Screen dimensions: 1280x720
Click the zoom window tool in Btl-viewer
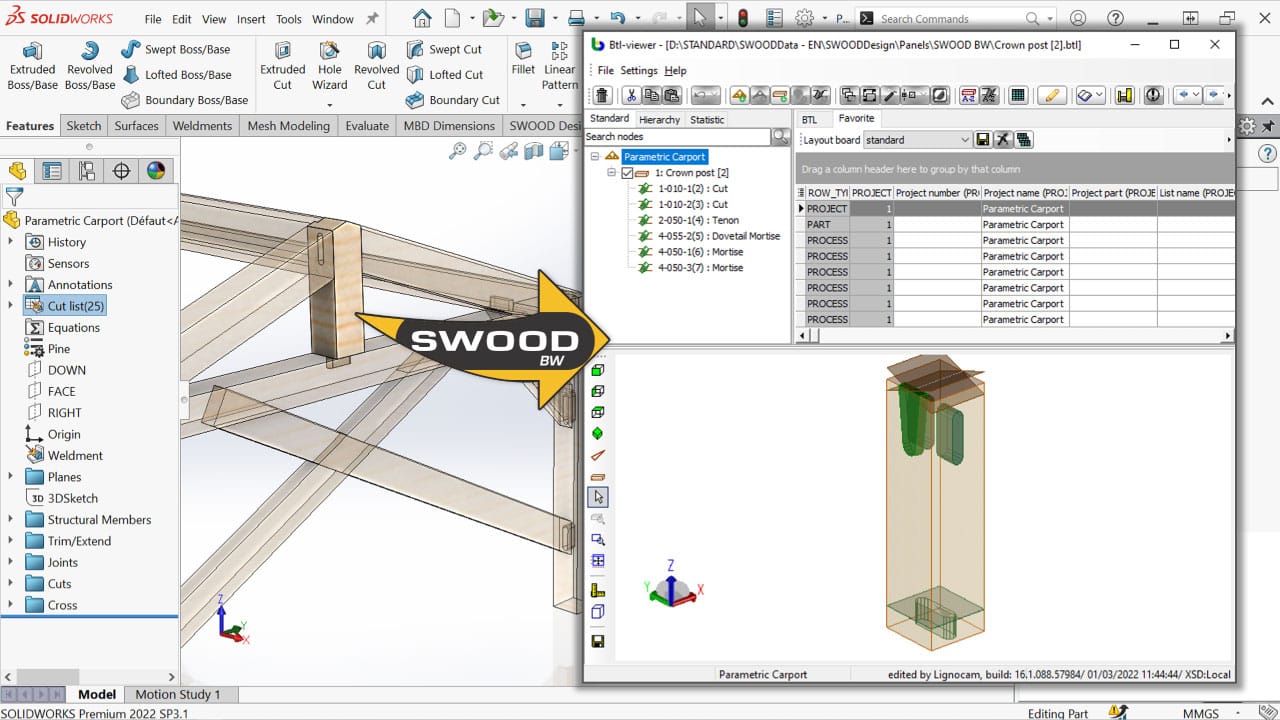click(x=598, y=539)
